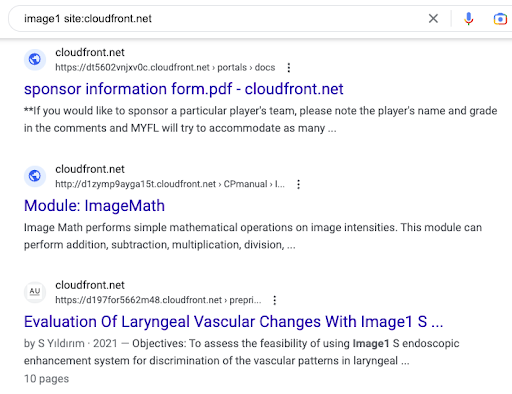
Task: Clear the search box with the X icon
Action: point(433,18)
